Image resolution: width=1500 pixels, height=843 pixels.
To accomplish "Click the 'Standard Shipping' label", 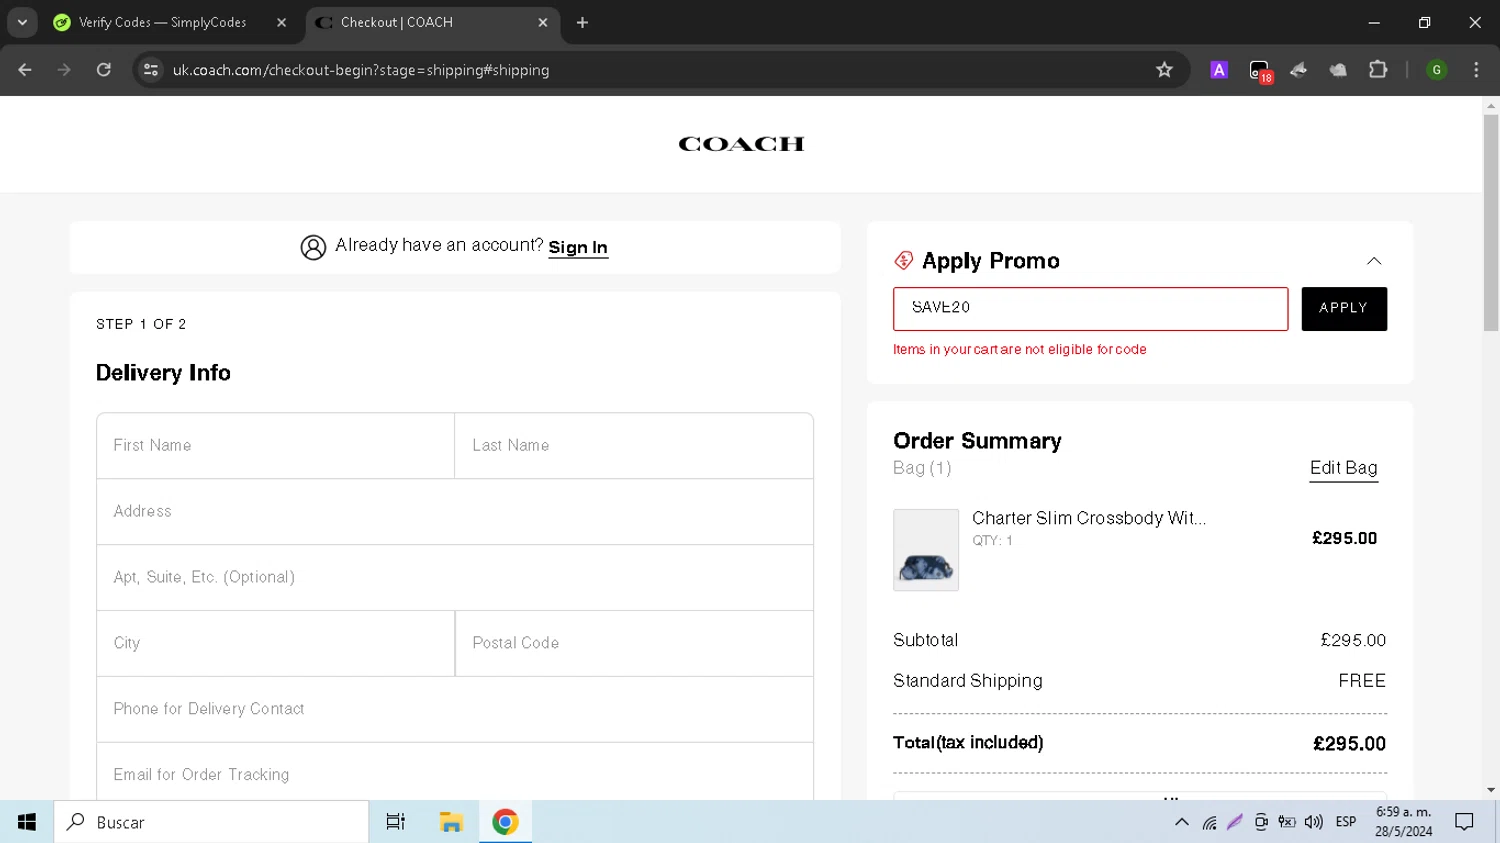I will (968, 681).
